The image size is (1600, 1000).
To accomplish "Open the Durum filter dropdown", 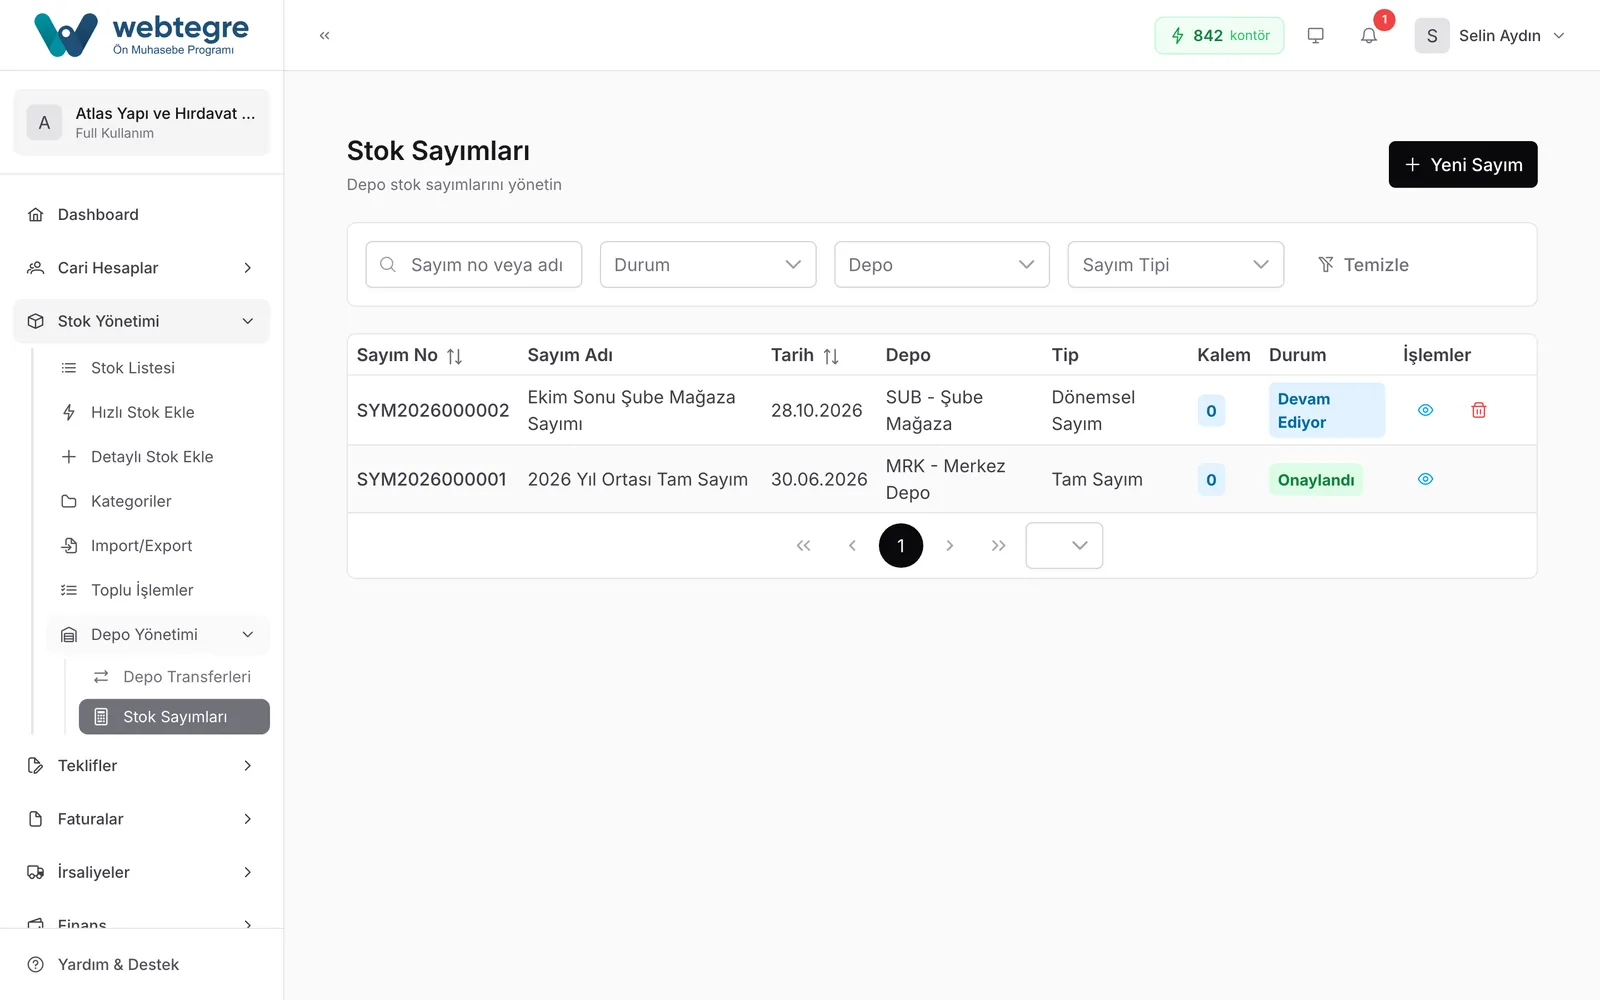I will pyautogui.click(x=708, y=265).
